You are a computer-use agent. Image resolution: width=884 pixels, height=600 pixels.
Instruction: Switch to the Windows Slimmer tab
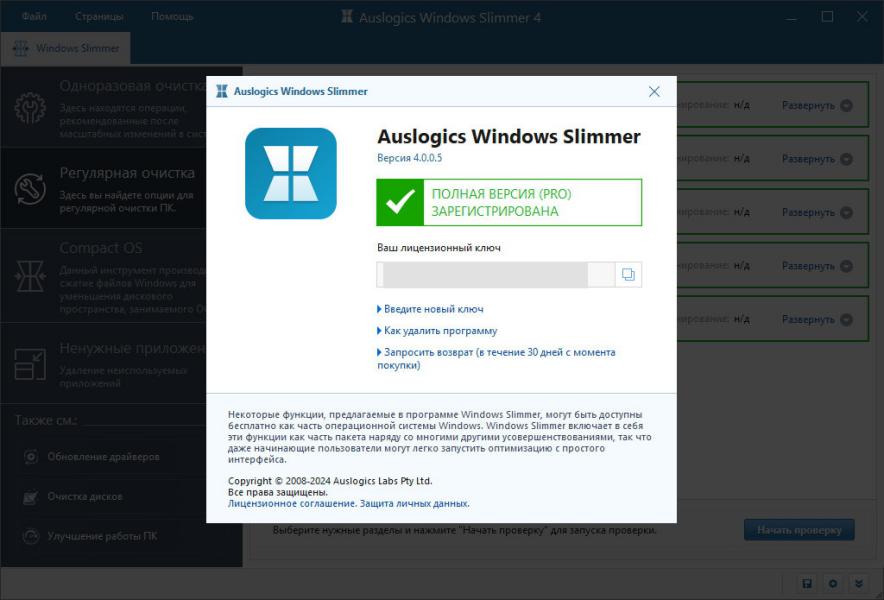66,48
